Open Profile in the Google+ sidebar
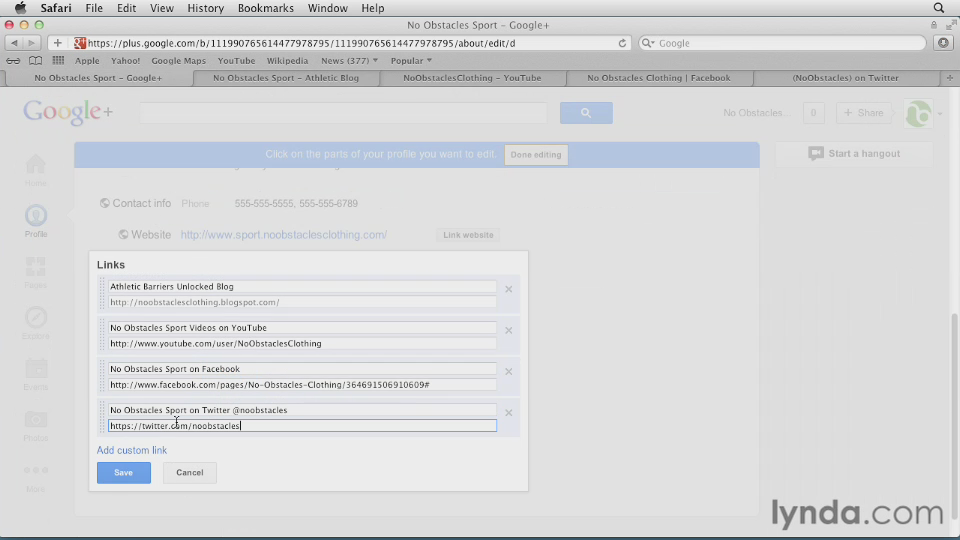 coord(36,222)
